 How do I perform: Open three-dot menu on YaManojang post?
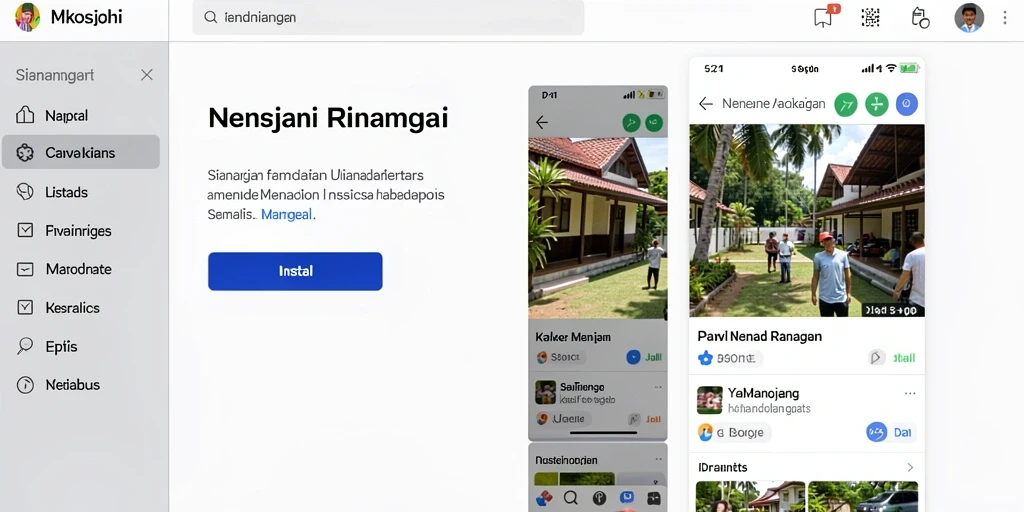coord(910,394)
